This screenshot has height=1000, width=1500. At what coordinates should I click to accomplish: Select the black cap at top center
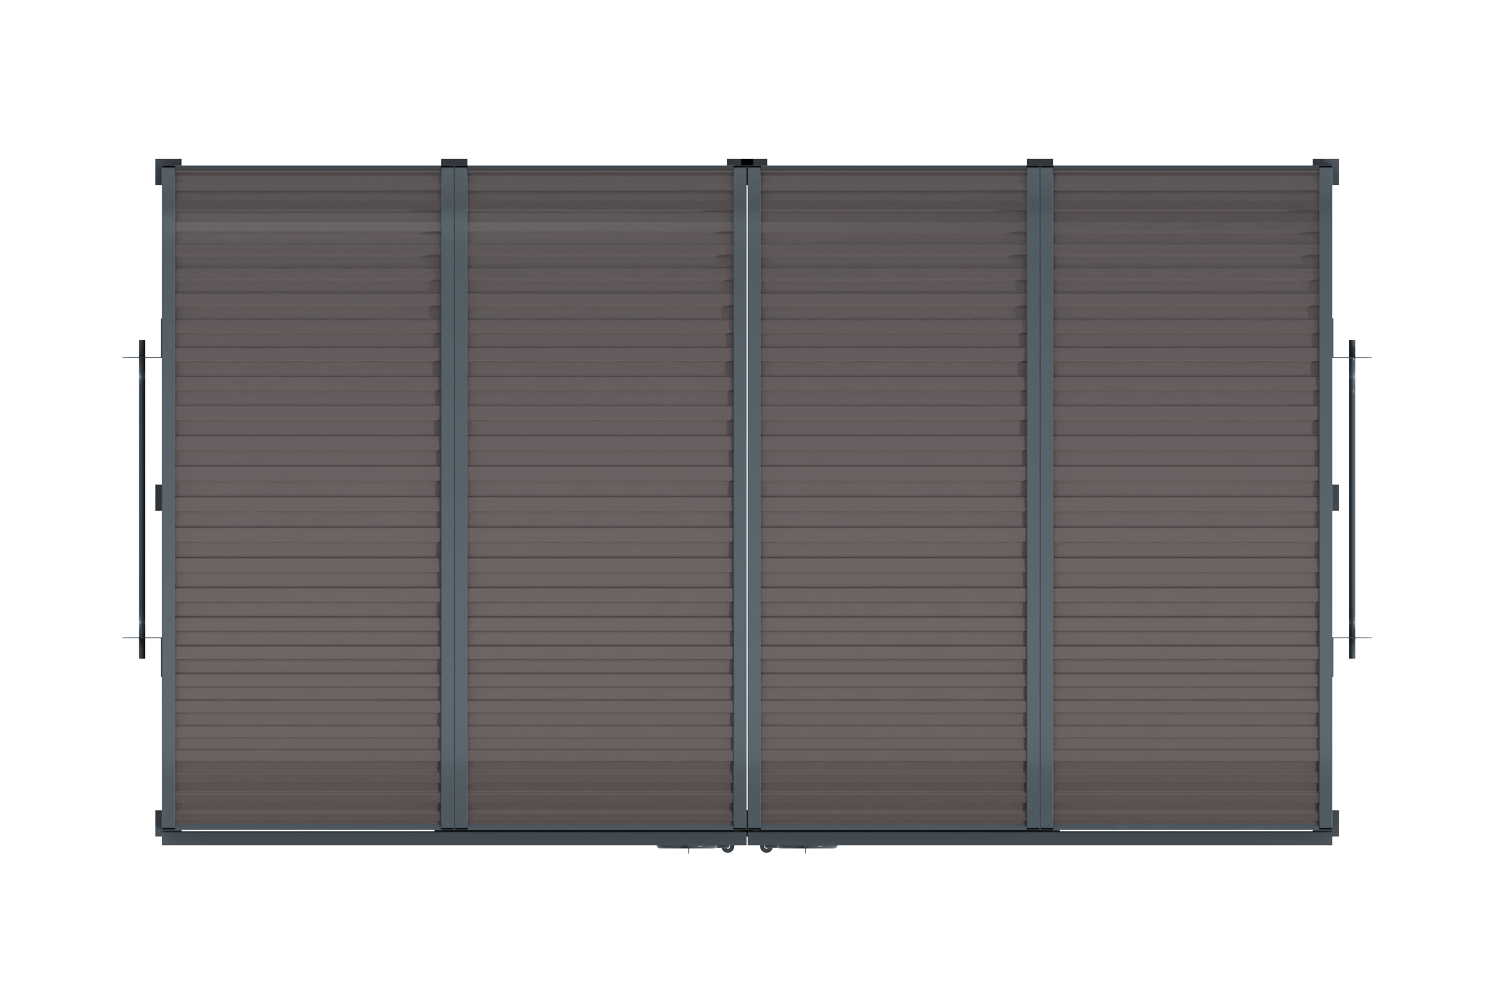[746, 162]
